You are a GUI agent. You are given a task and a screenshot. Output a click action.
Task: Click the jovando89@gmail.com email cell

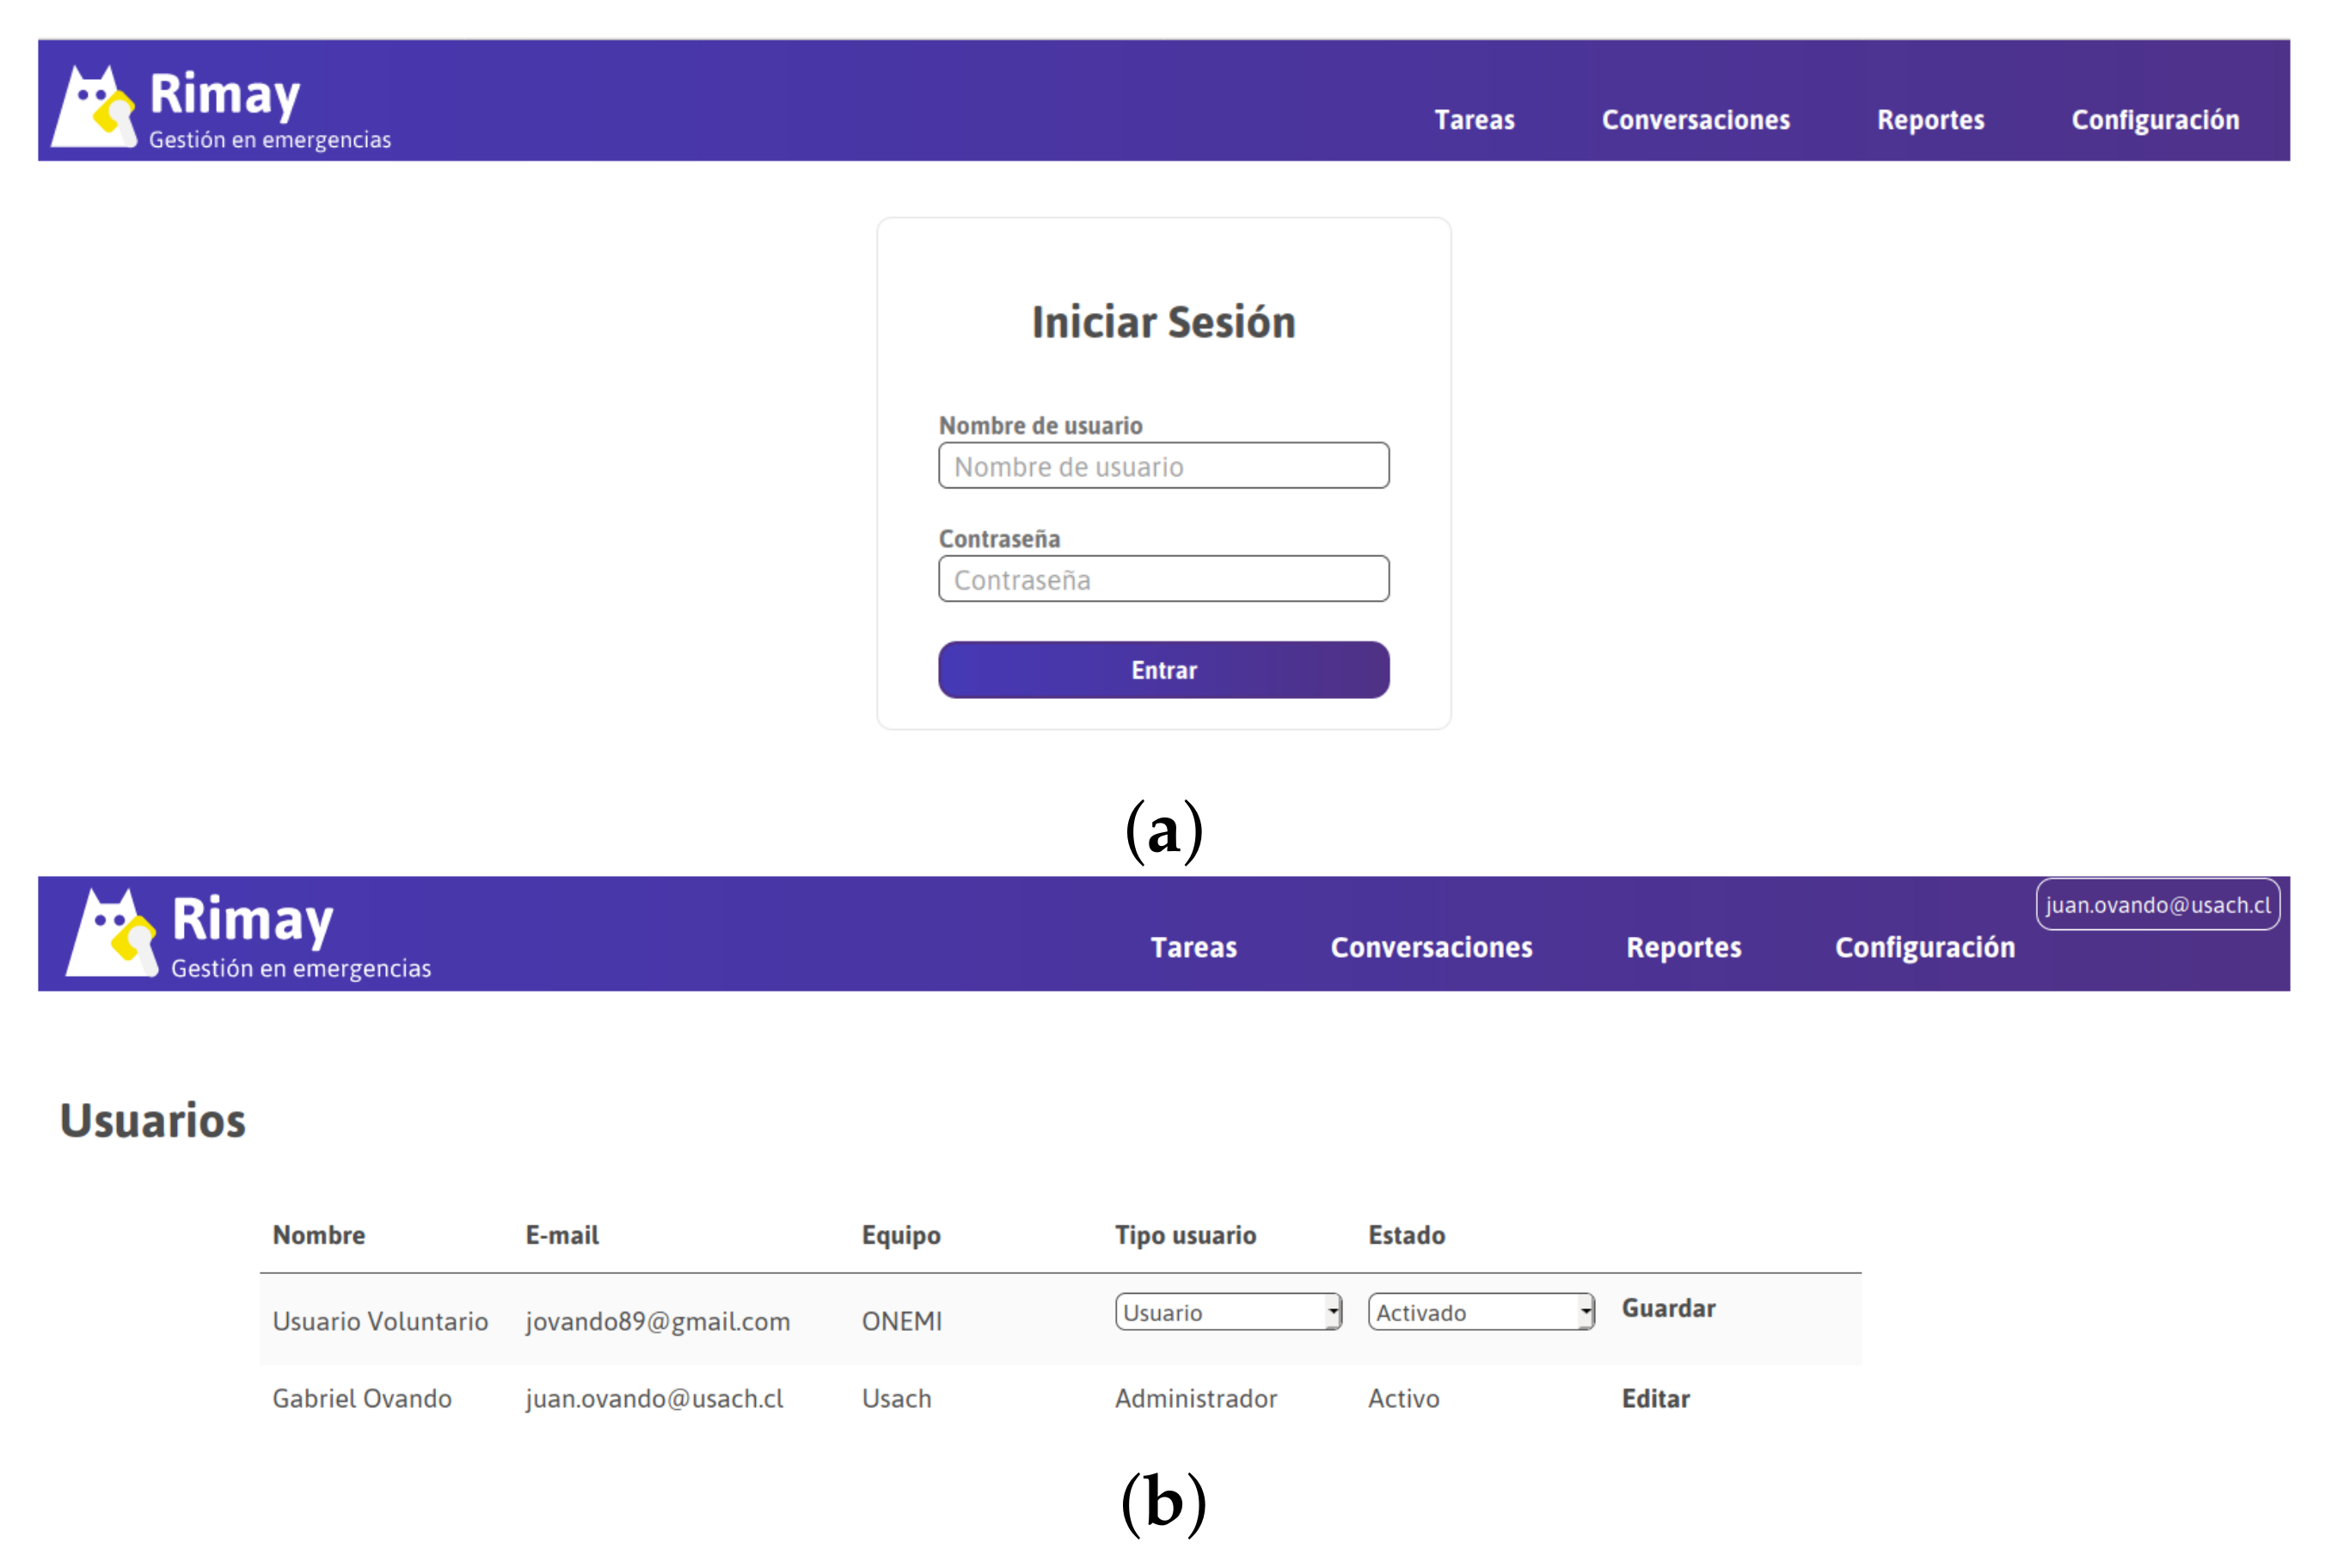(x=657, y=1321)
